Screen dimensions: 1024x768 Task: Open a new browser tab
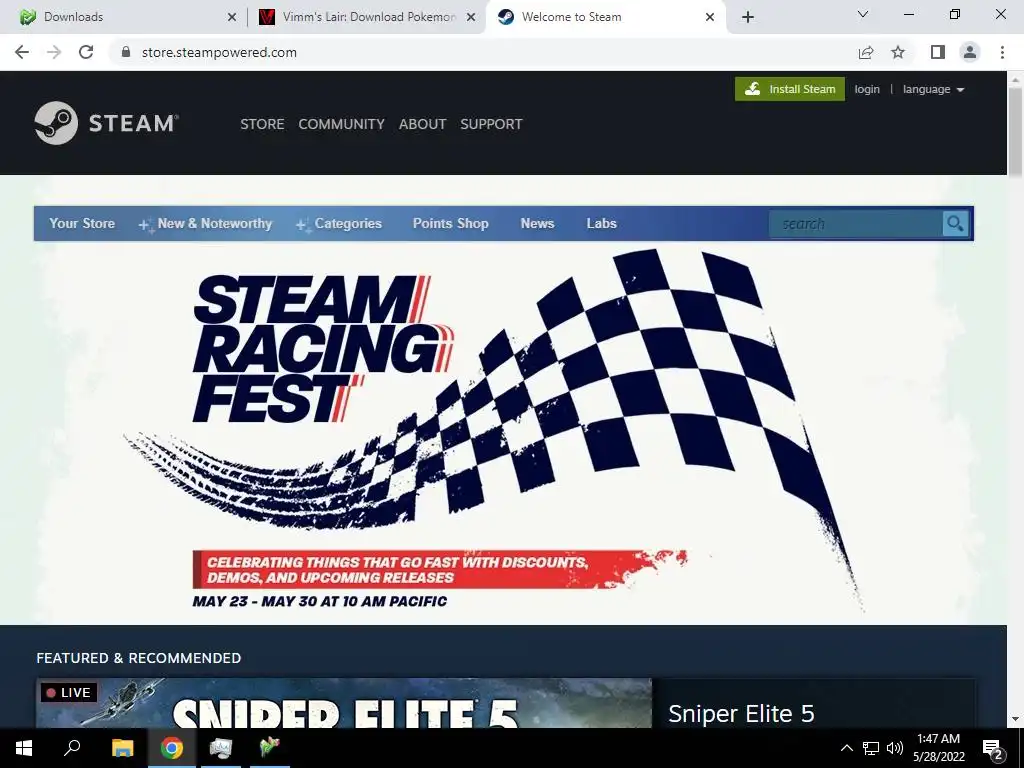pyautogui.click(x=748, y=17)
